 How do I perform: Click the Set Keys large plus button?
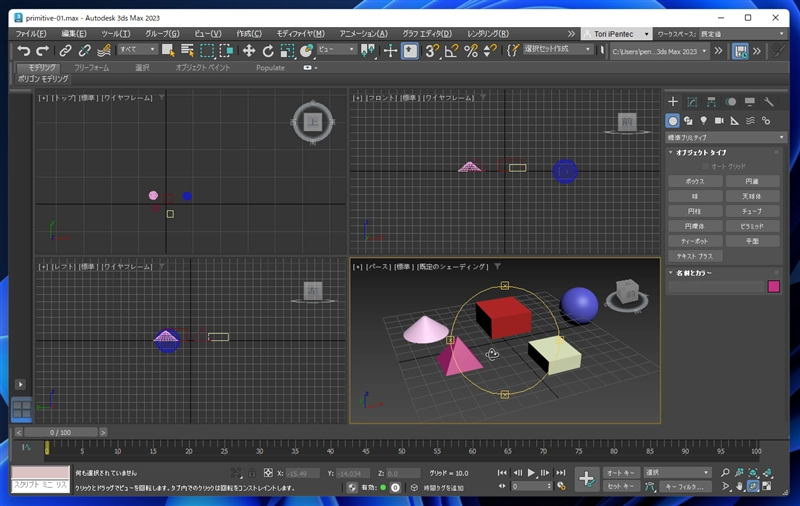(587, 479)
